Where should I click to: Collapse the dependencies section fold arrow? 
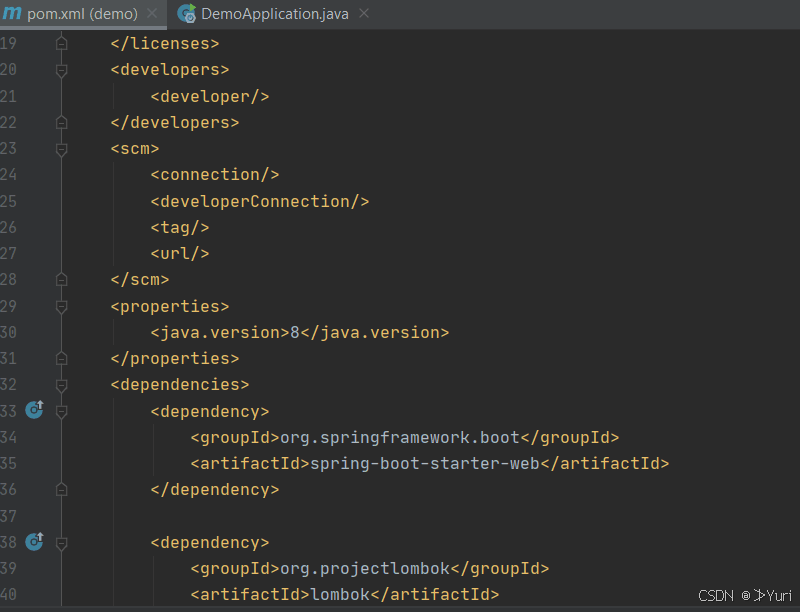61,384
